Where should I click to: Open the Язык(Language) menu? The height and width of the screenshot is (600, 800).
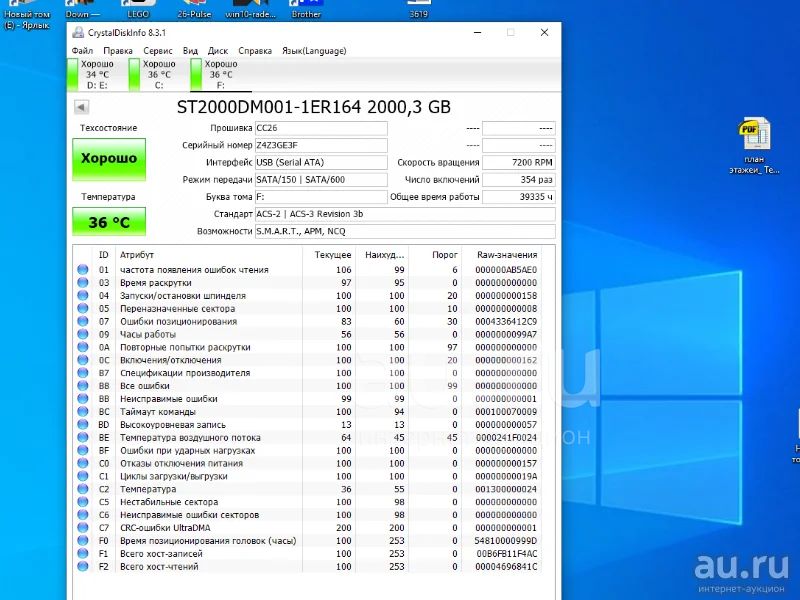point(314,51)
